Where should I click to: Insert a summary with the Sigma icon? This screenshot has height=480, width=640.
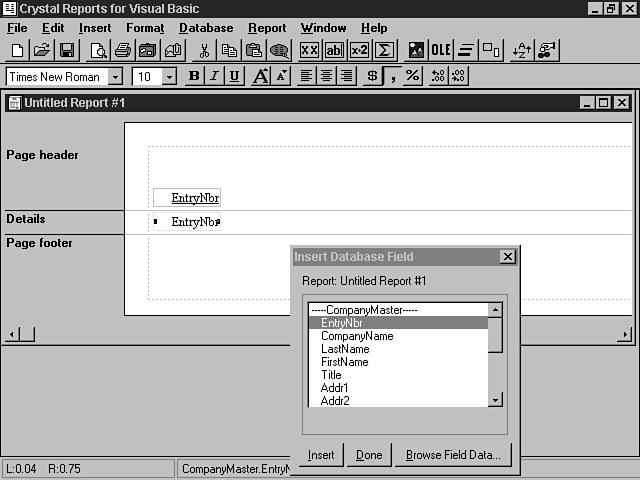point(383,50)
